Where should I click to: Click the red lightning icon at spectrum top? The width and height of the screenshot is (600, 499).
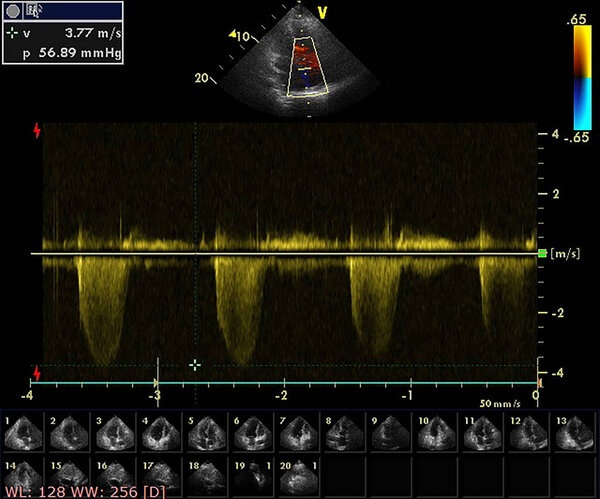click(x=37, y=130)
